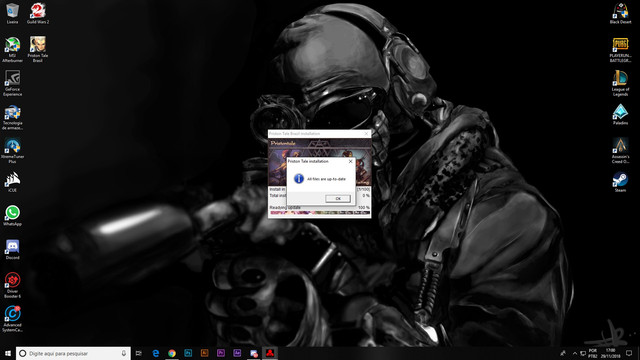Open Priston Tale Brasil desktop shortcut
Image resolution: width=640 pixels, height=360 pixels.
point(38,49)
